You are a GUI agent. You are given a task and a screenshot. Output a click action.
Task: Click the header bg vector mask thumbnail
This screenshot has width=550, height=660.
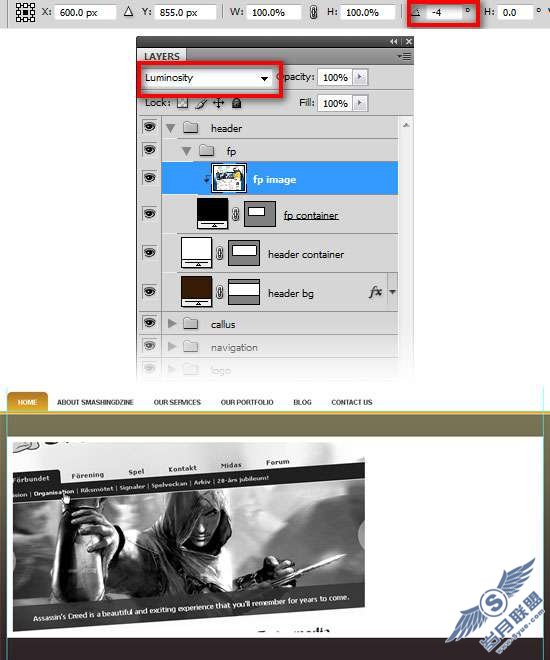point(244,292)
